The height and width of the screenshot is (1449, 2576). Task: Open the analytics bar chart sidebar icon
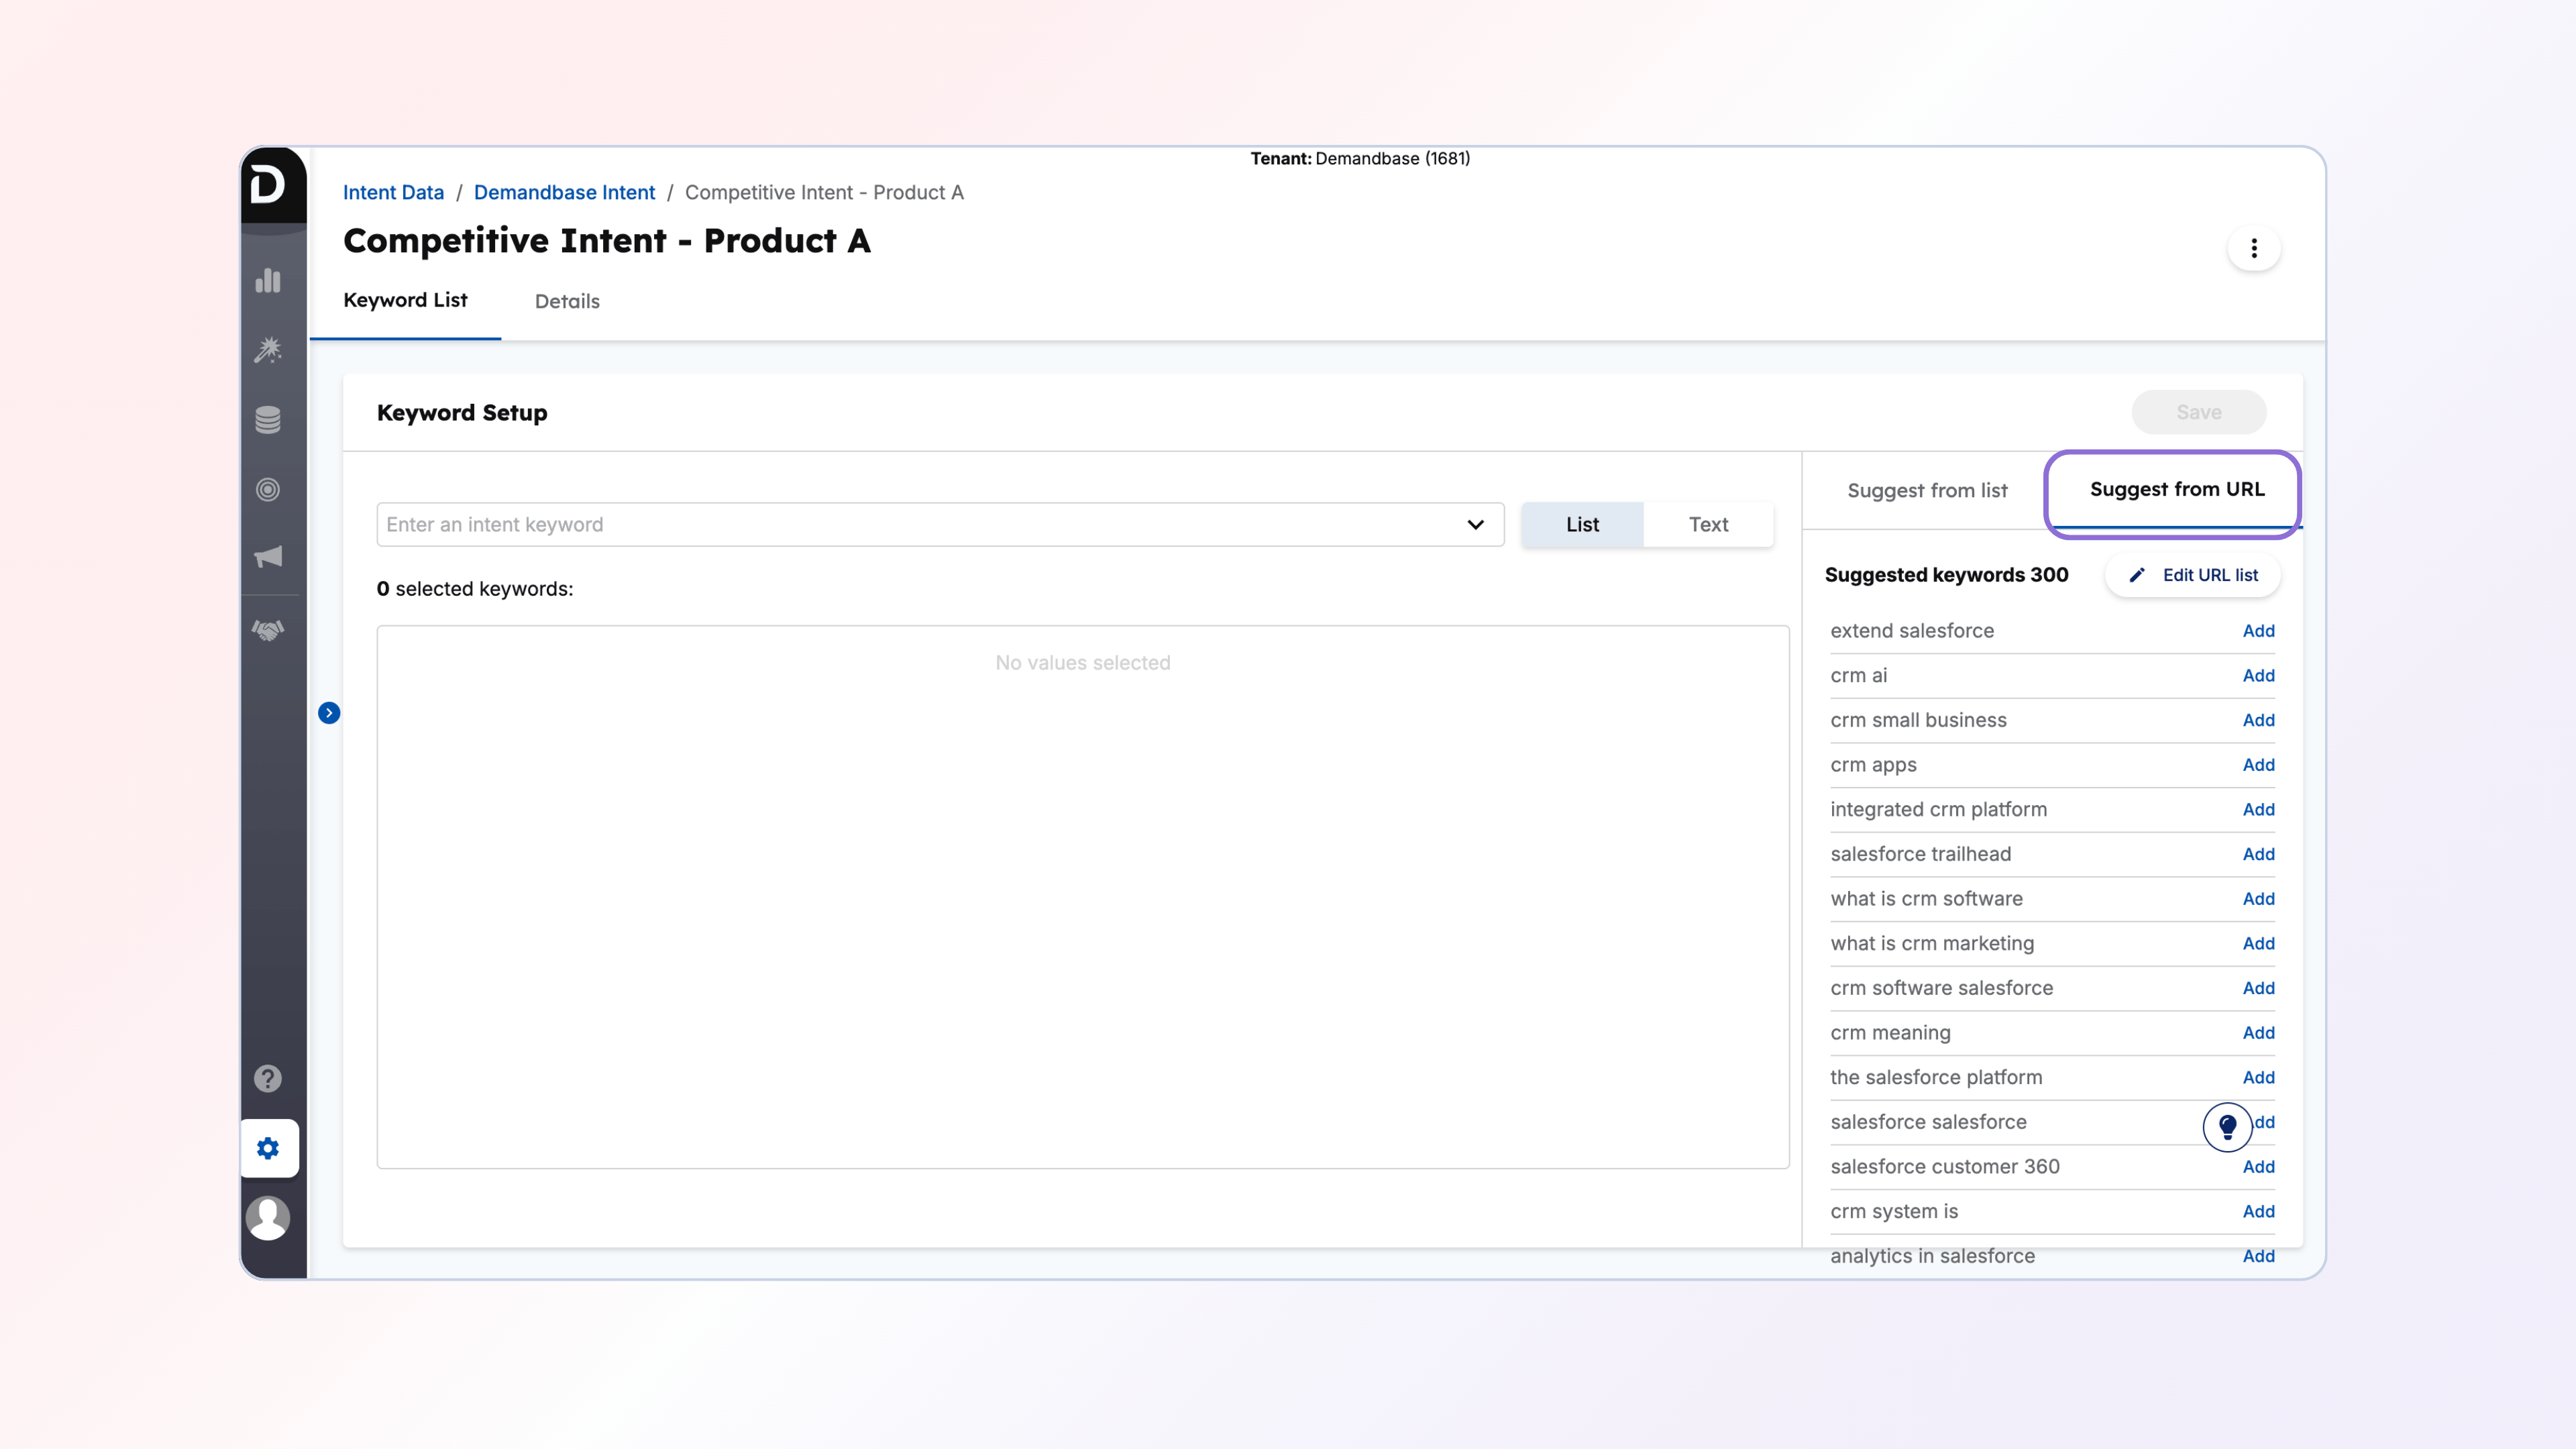point(268,281)
